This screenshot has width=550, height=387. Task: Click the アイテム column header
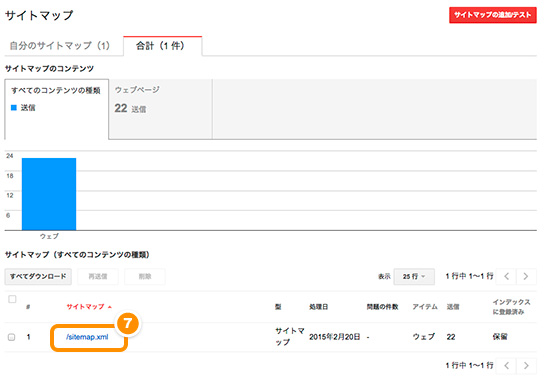[x=425, y=307]
